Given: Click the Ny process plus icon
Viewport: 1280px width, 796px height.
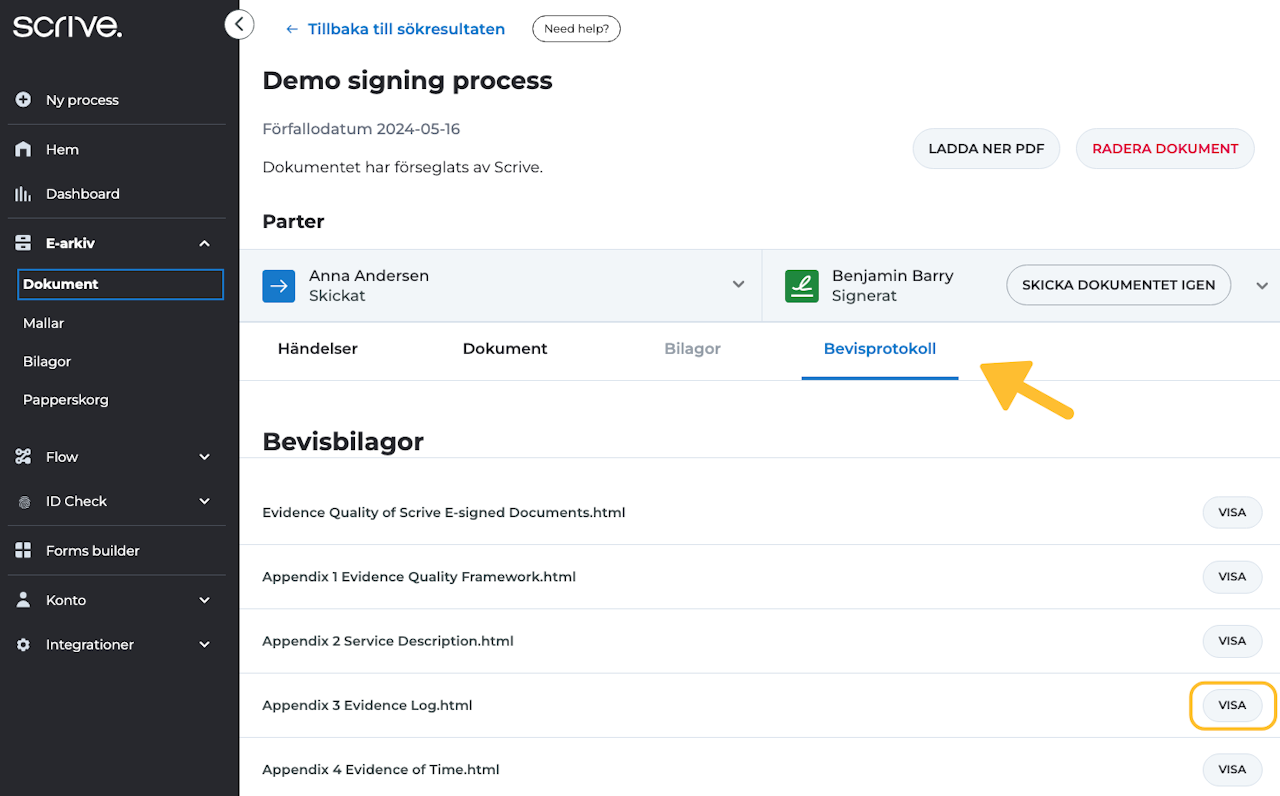Looking at the screenshot, I should coord(24,100).
